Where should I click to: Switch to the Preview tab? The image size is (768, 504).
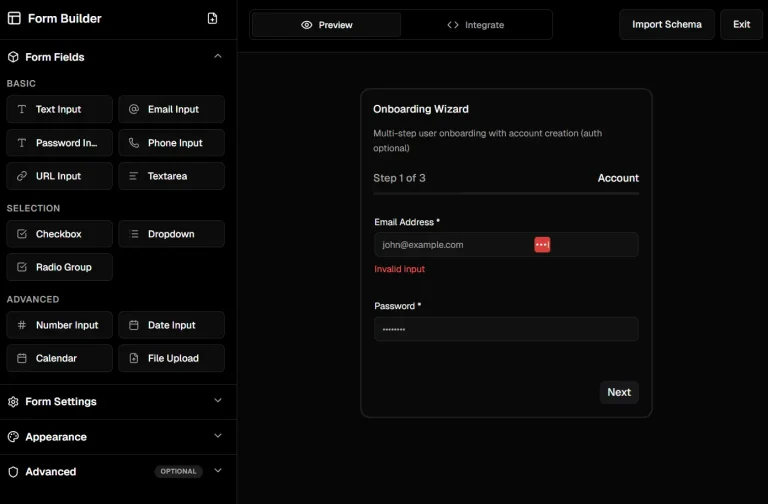[327, 25]
